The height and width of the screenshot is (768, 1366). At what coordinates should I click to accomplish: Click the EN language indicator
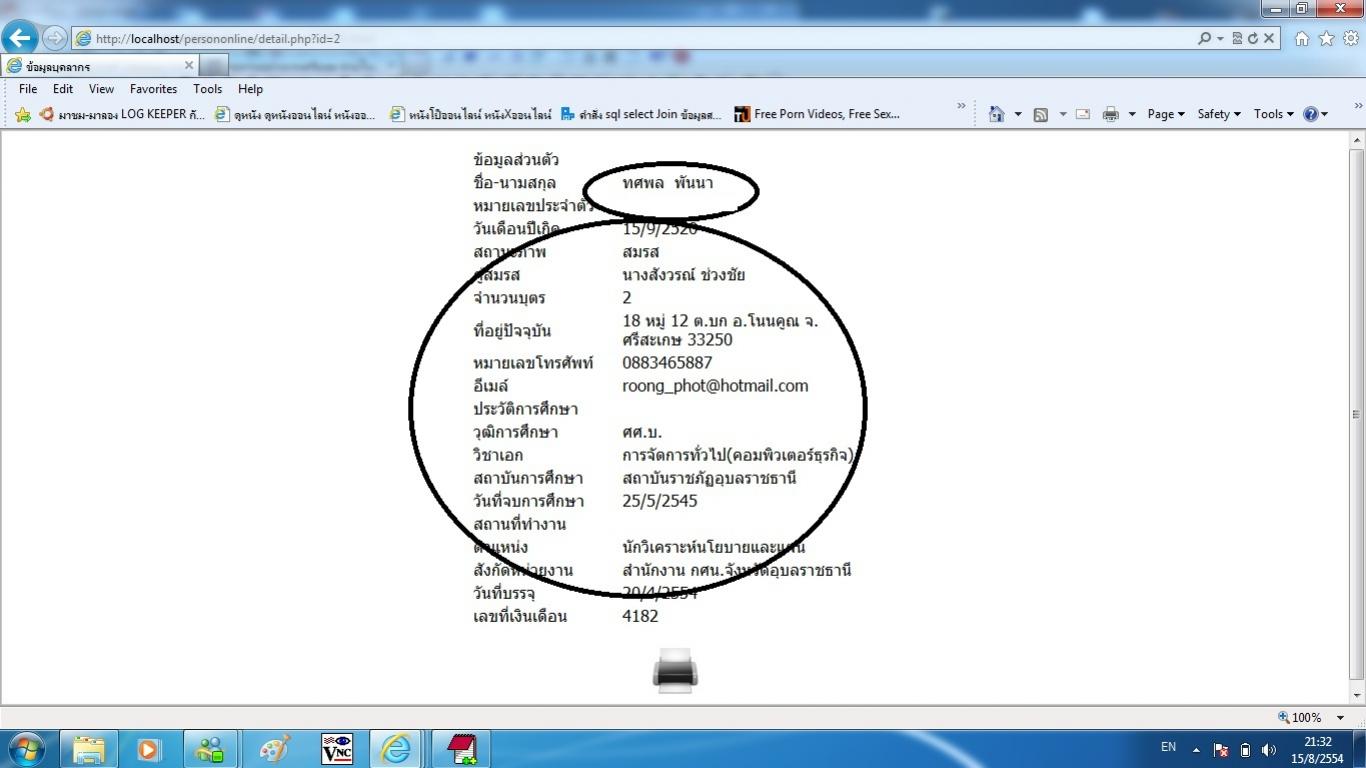(x=1168, y=747)
